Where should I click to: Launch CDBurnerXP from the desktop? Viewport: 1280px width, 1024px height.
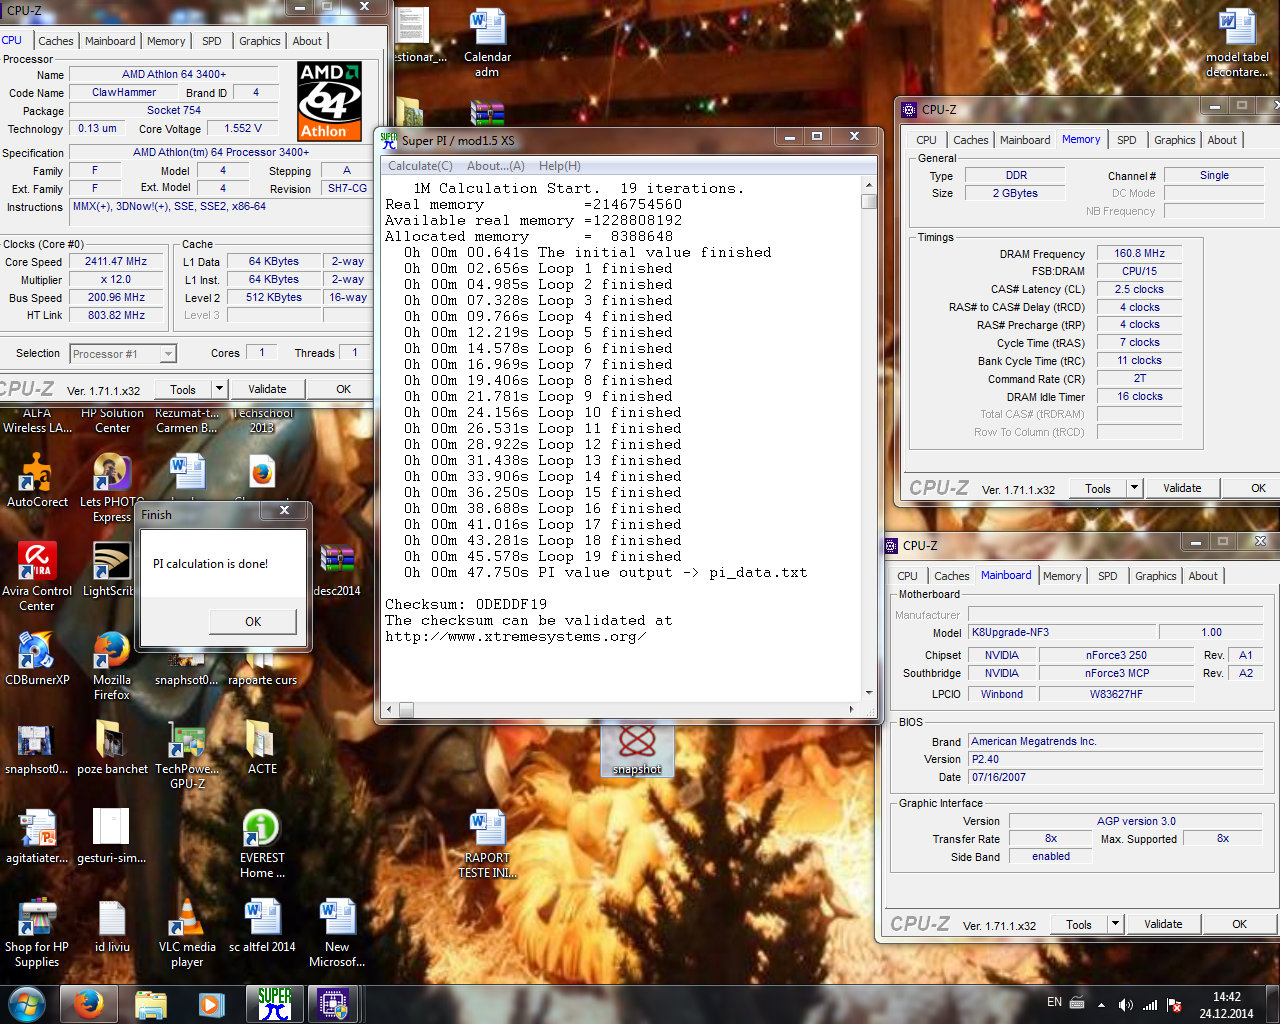point(37,658)
